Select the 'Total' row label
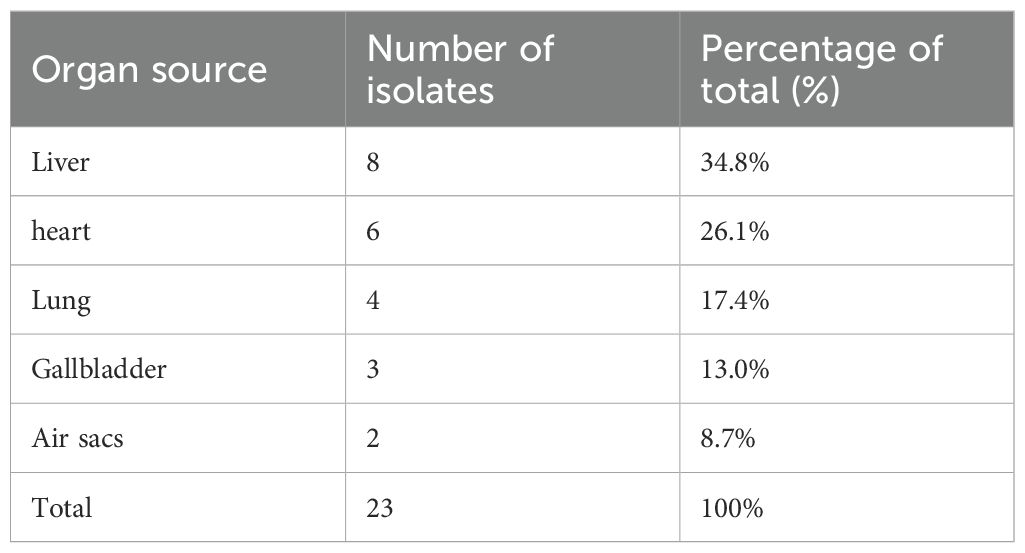The width and height of the screenshot is (1025, 553). [x=62, y=507]
